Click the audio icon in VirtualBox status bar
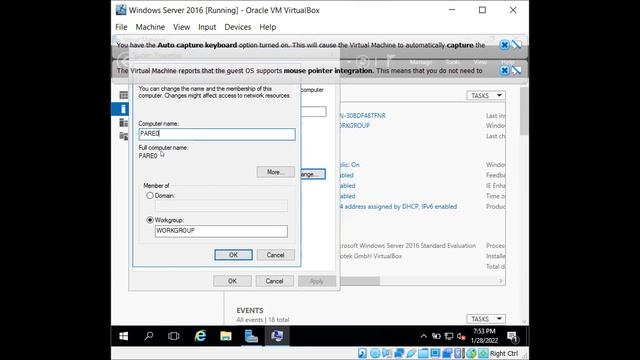Screen dimensions: 640x360 point(387,353)
